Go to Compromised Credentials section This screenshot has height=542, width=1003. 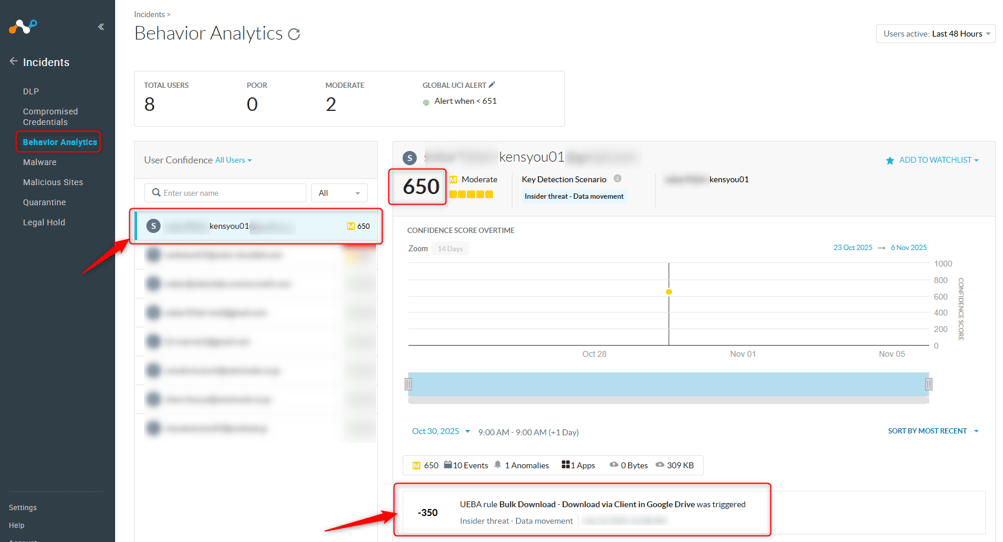click(50, 117)
